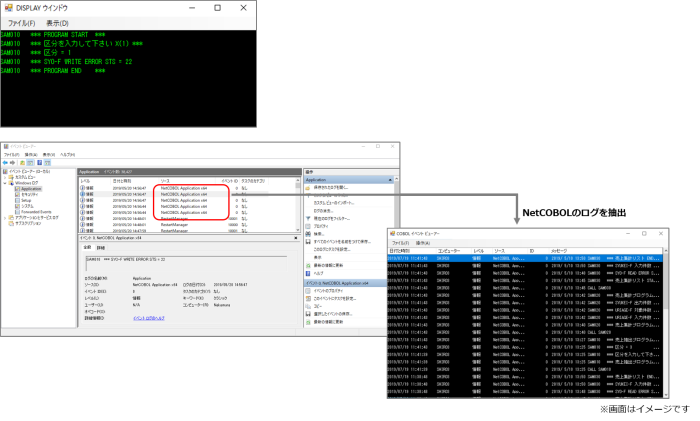This screenshot has width=700, height=421.
Task: Expand the カスタム ビュー tree node
Action: (x=5, y=177)
